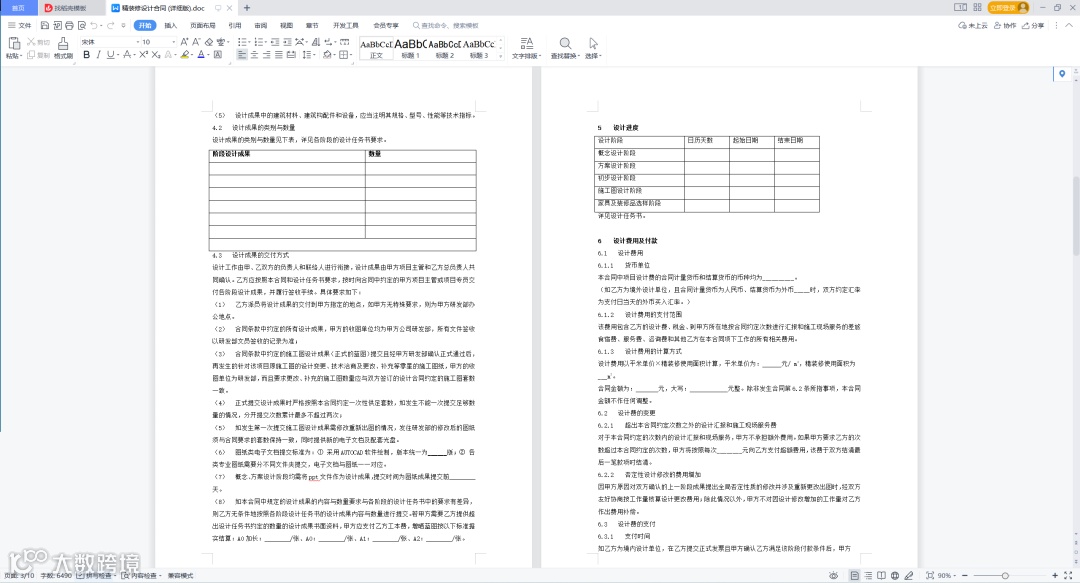Image resolution: width=1080 pixels, height=583 pixels.
Task: Switch to the Insert (插入) tab
Action: point(171,25)
